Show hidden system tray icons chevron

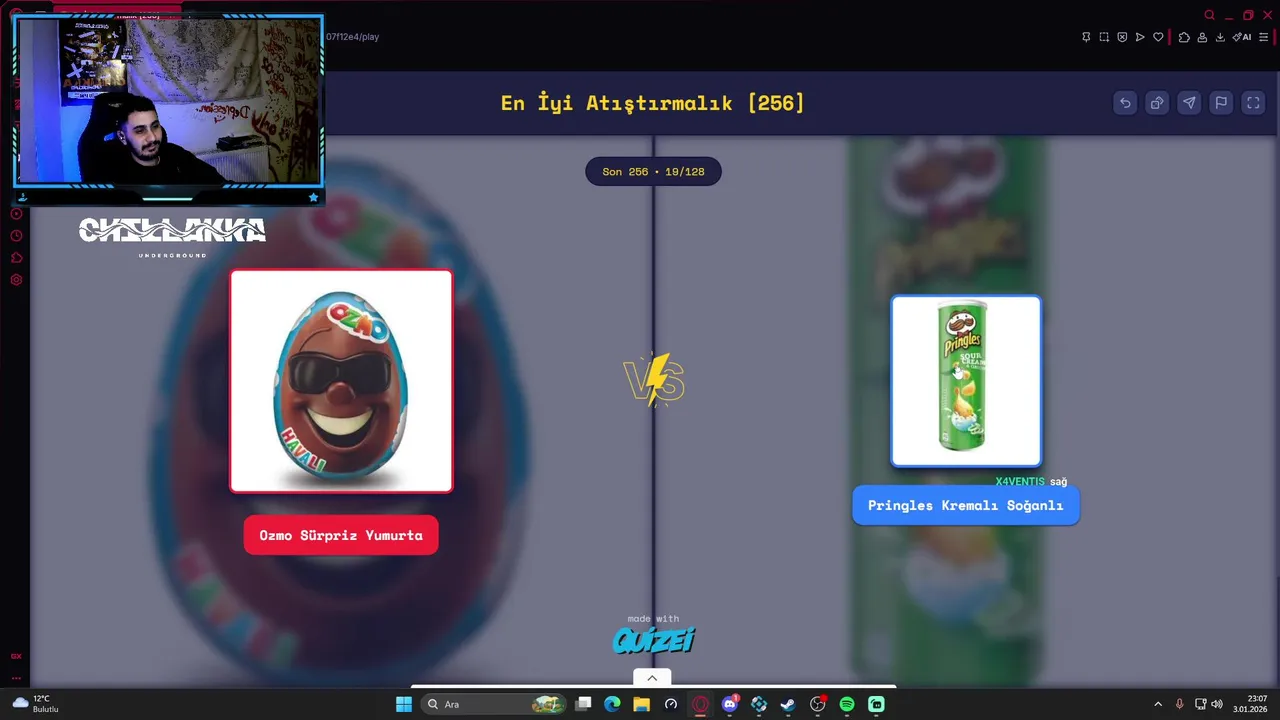point(1158,704)
